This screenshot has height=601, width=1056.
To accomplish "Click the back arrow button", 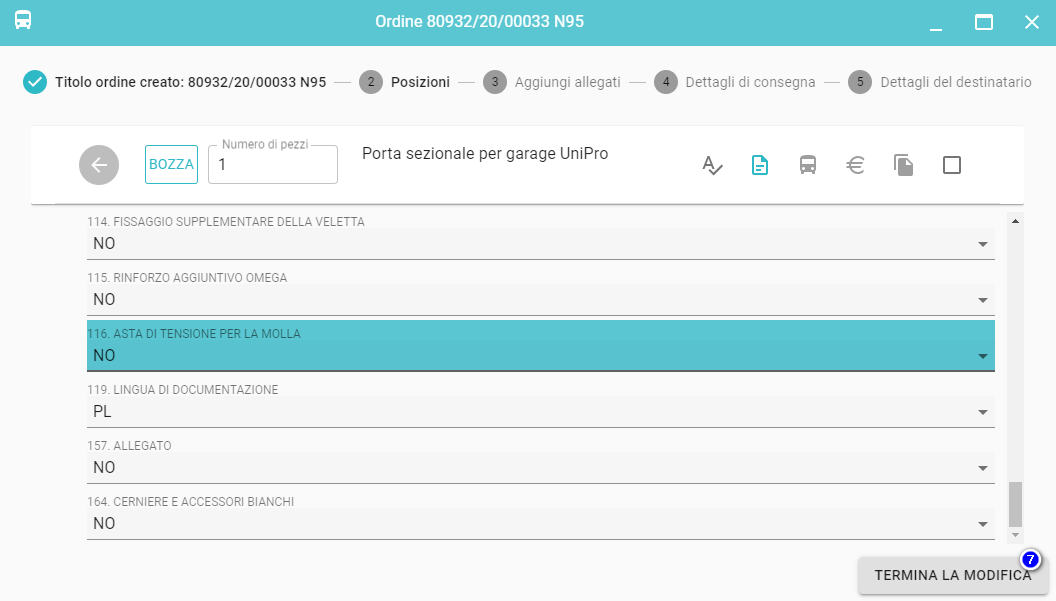I will click(x=99, y=165).
